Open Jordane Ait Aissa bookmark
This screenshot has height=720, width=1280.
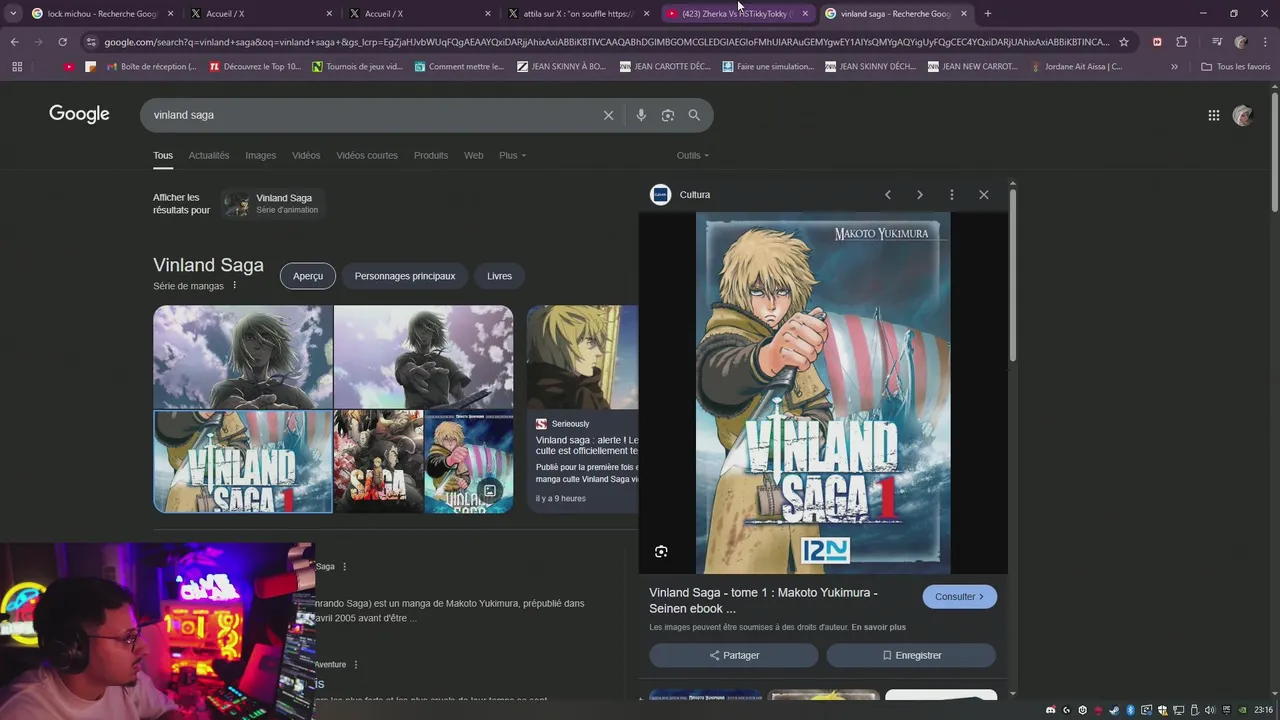(1075, 67)
